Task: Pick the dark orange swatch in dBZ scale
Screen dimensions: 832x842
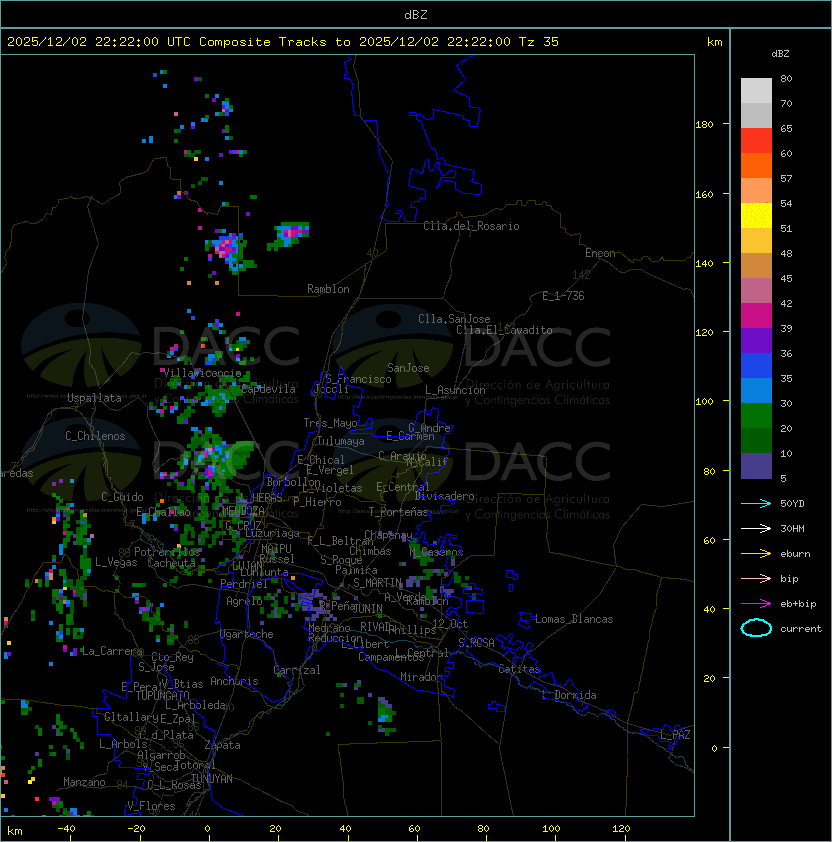Action: 756,166
